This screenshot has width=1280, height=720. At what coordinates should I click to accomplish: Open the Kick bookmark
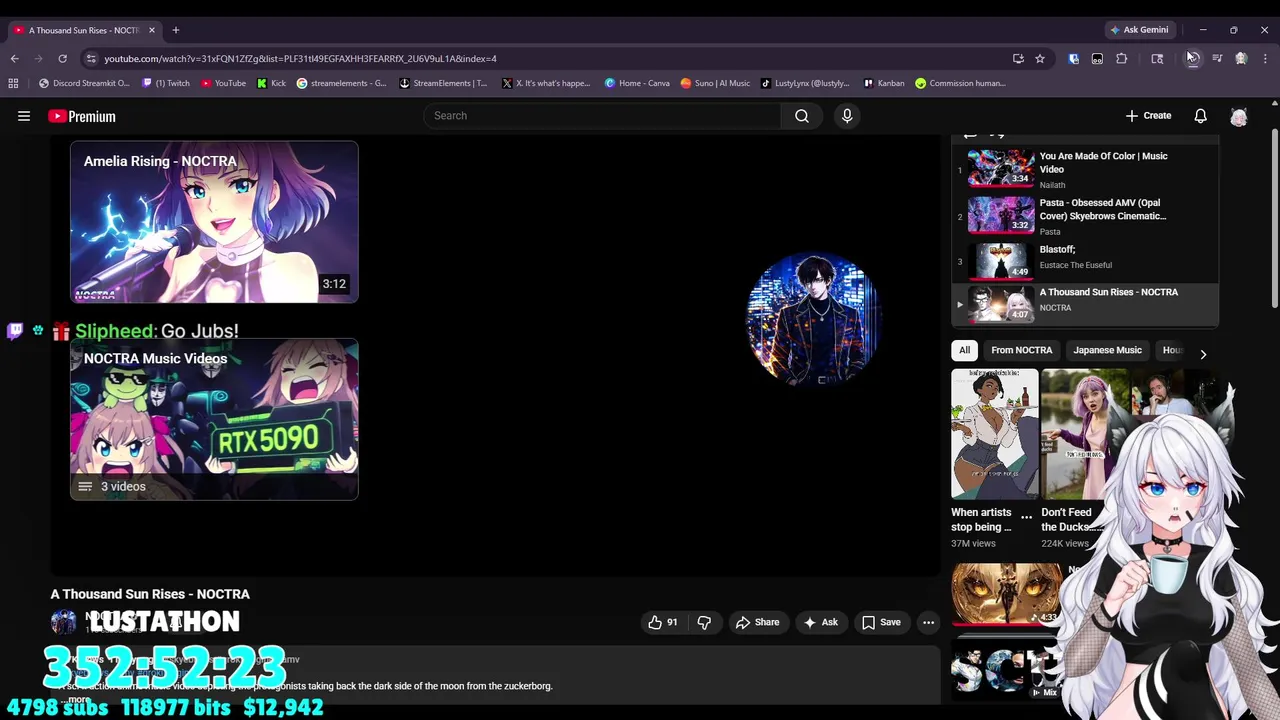(271, 83)
